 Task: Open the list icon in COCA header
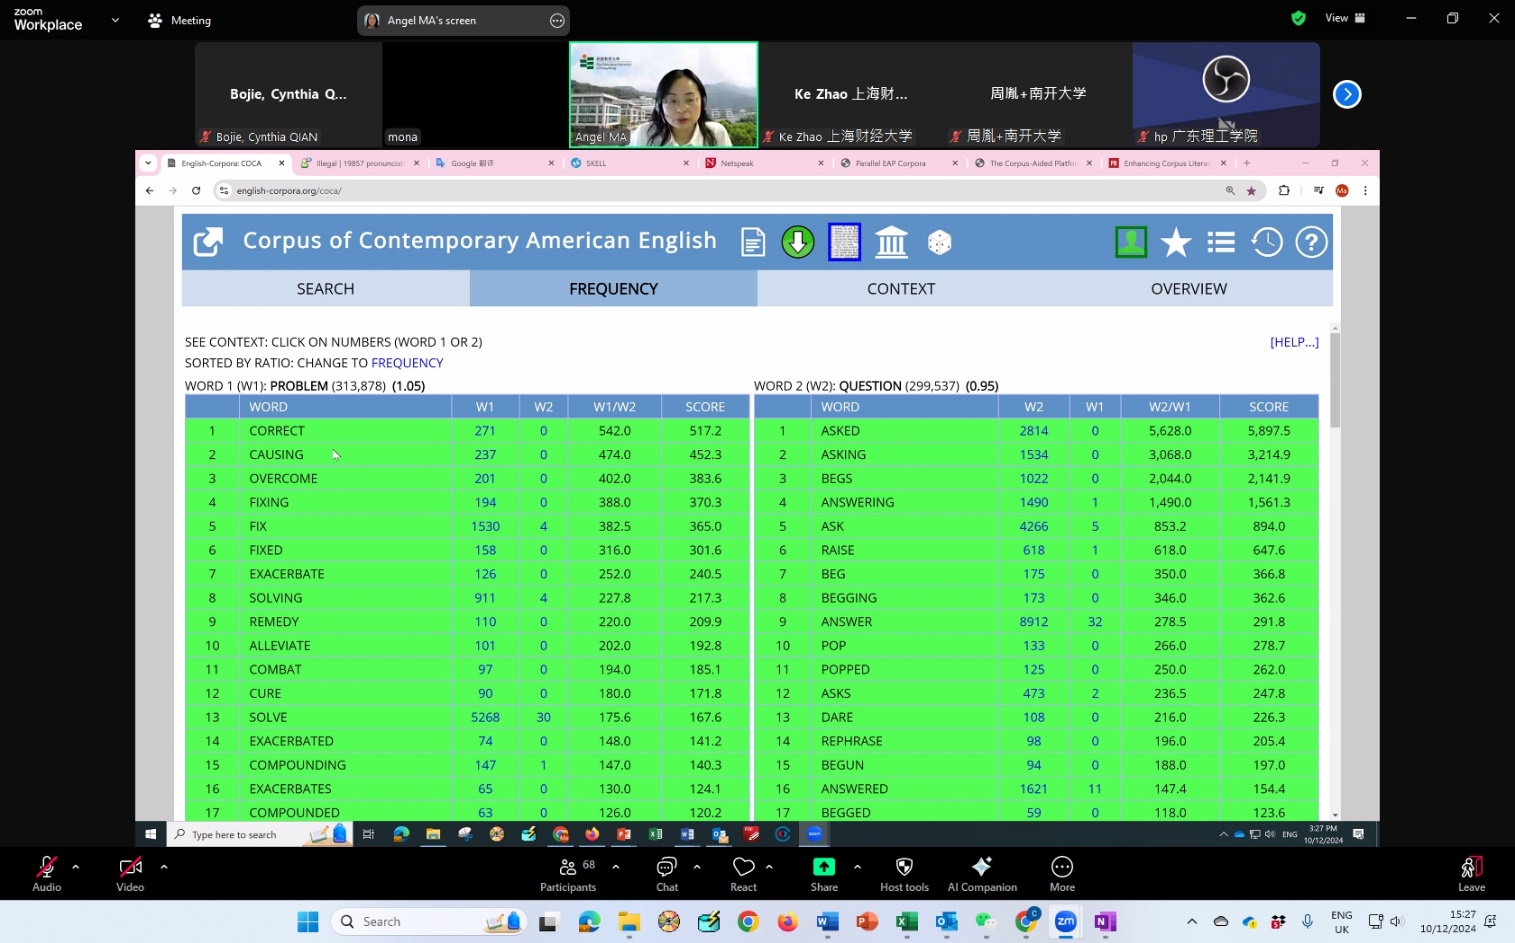[x=1221, y=242]
